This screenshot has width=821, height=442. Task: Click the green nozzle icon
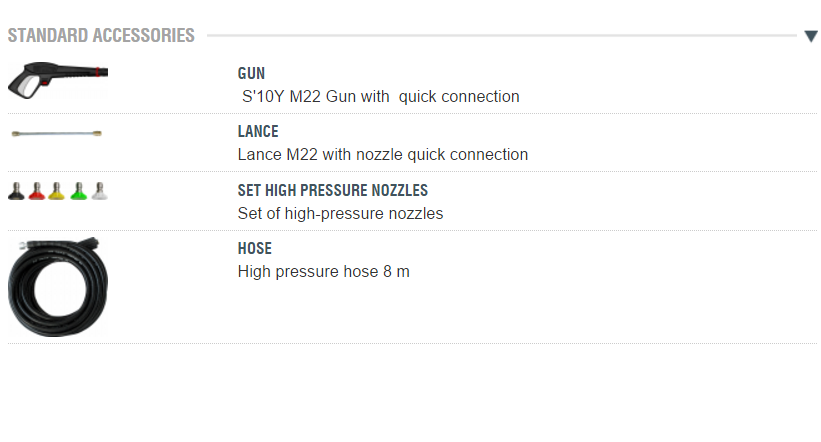78,190
